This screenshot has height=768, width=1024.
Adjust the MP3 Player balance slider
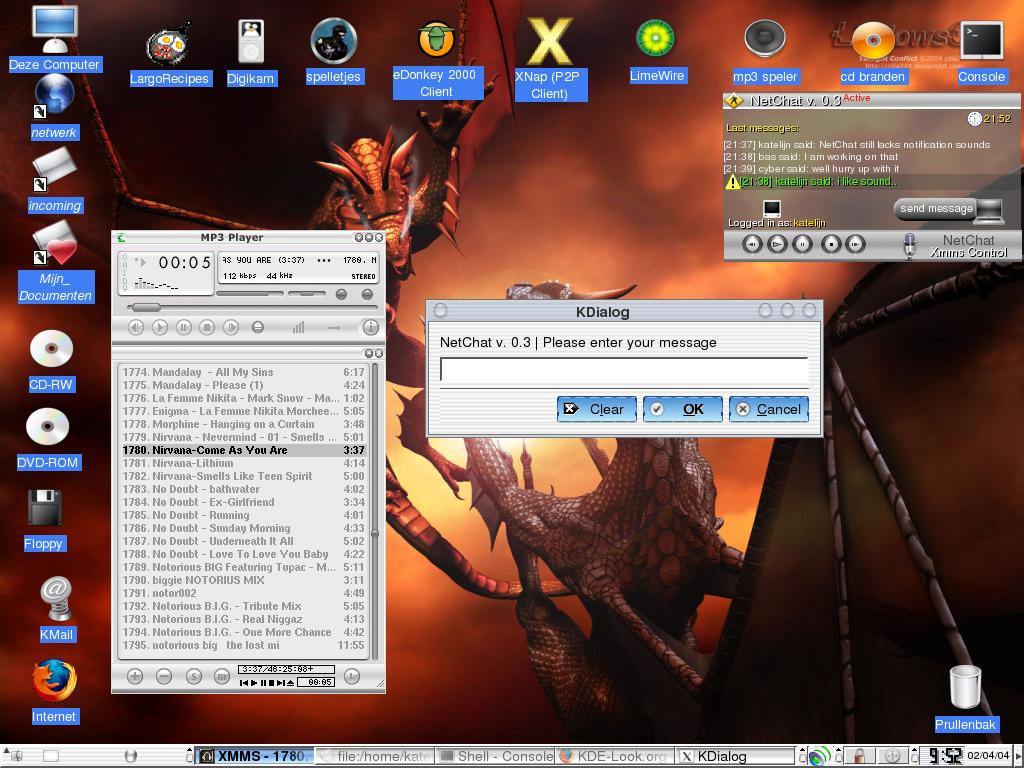point(306,295)
